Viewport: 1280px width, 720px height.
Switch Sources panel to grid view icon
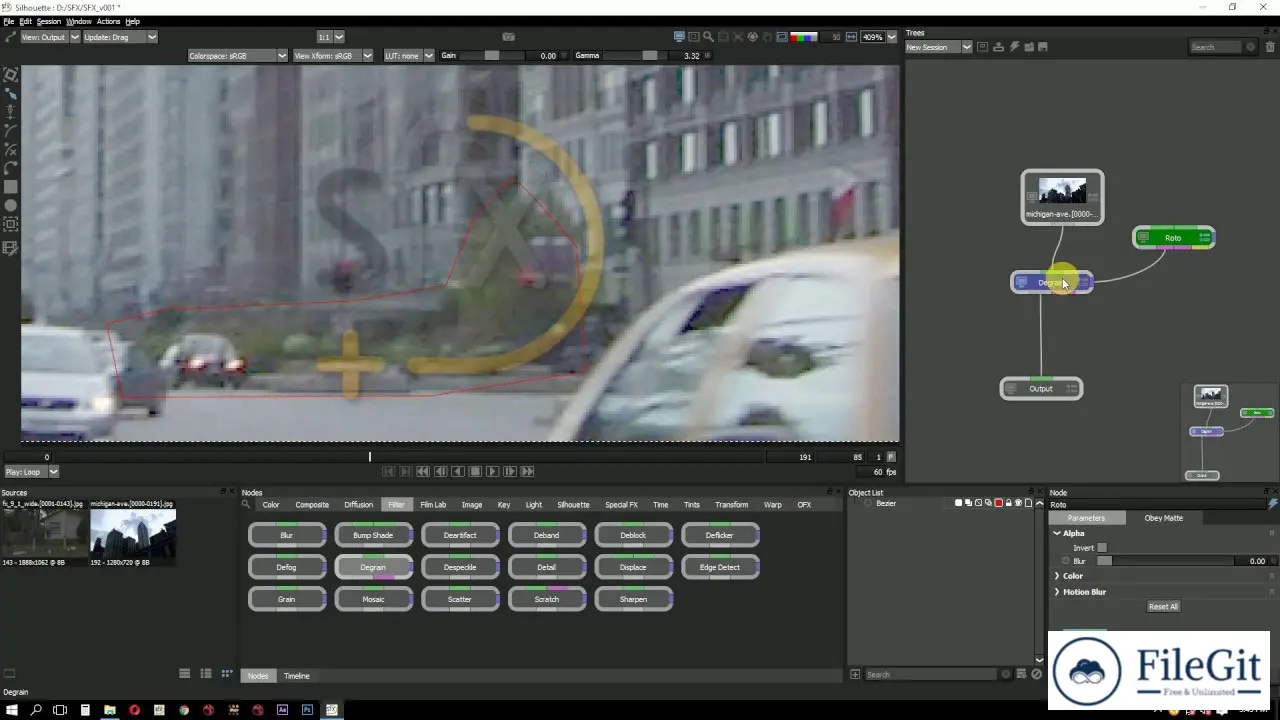pos(227,674)
